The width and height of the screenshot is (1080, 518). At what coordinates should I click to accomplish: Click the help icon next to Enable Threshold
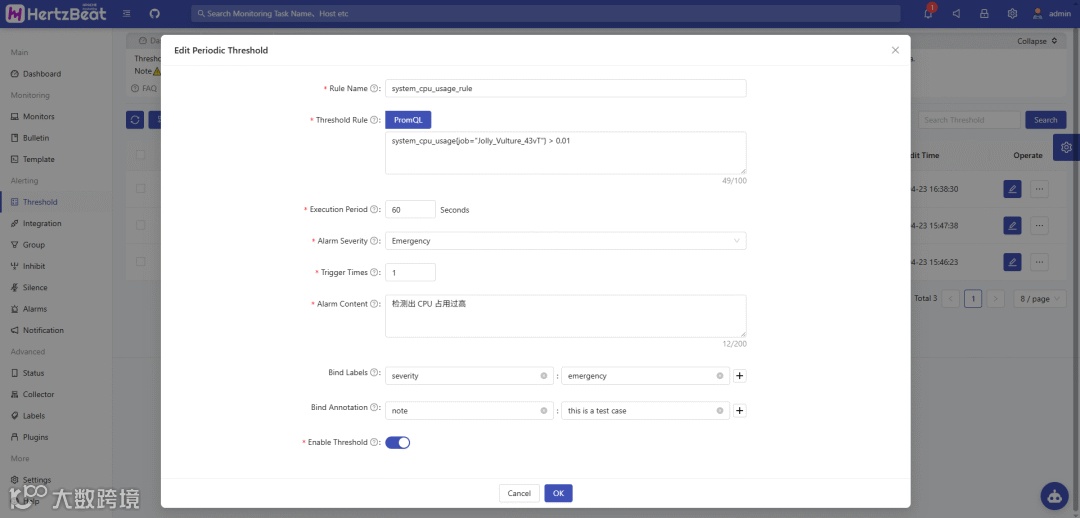click(374, 442)
